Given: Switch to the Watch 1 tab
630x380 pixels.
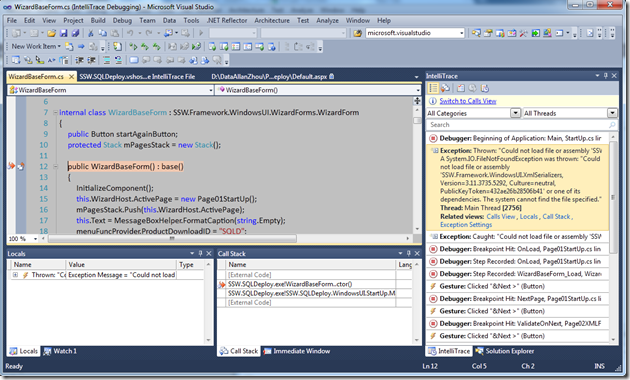Looking at the screenshot, I should (60, 351).
